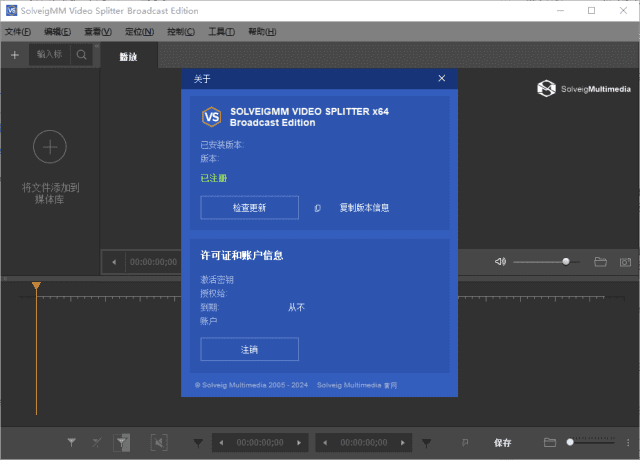Viewport: 640px width, 460px height.
Task: Open the 文件 menu
Action: point(18,32)
